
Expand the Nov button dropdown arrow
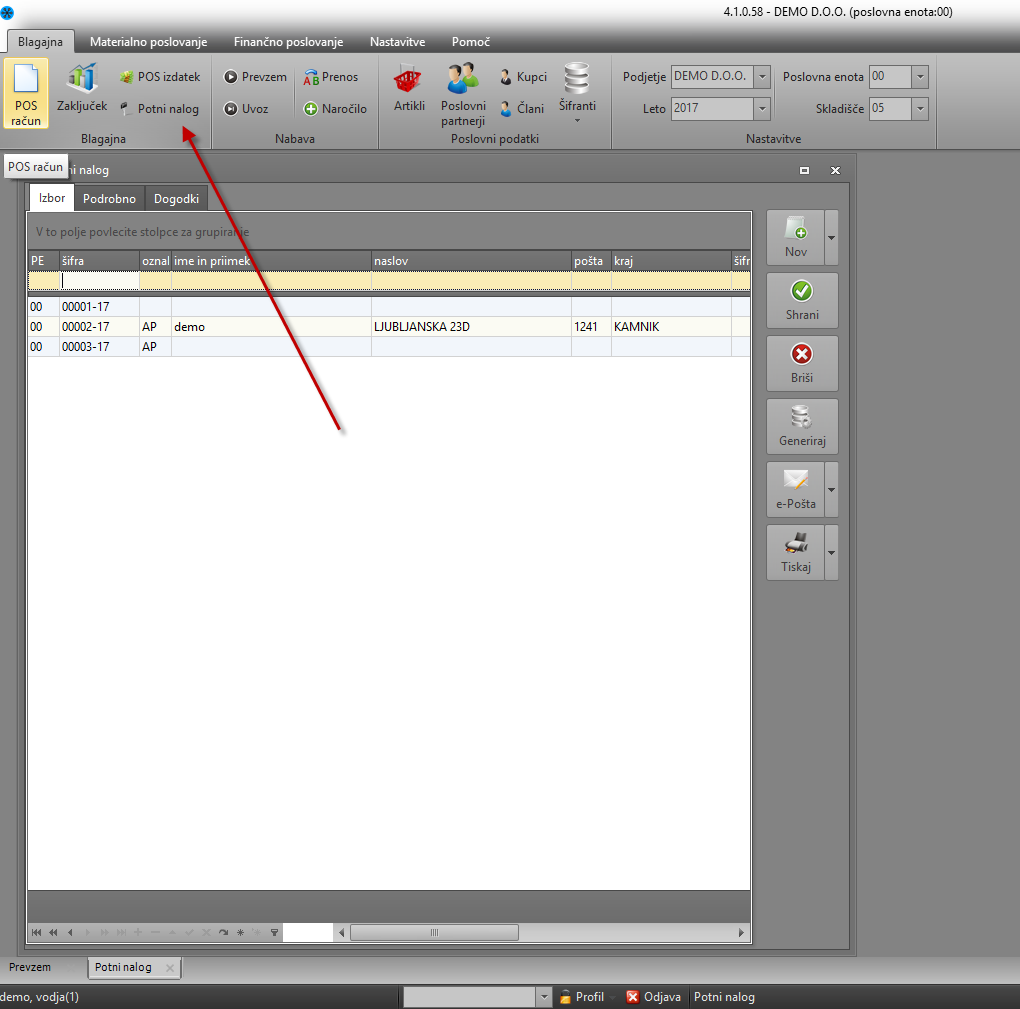[x=831, y=237]
